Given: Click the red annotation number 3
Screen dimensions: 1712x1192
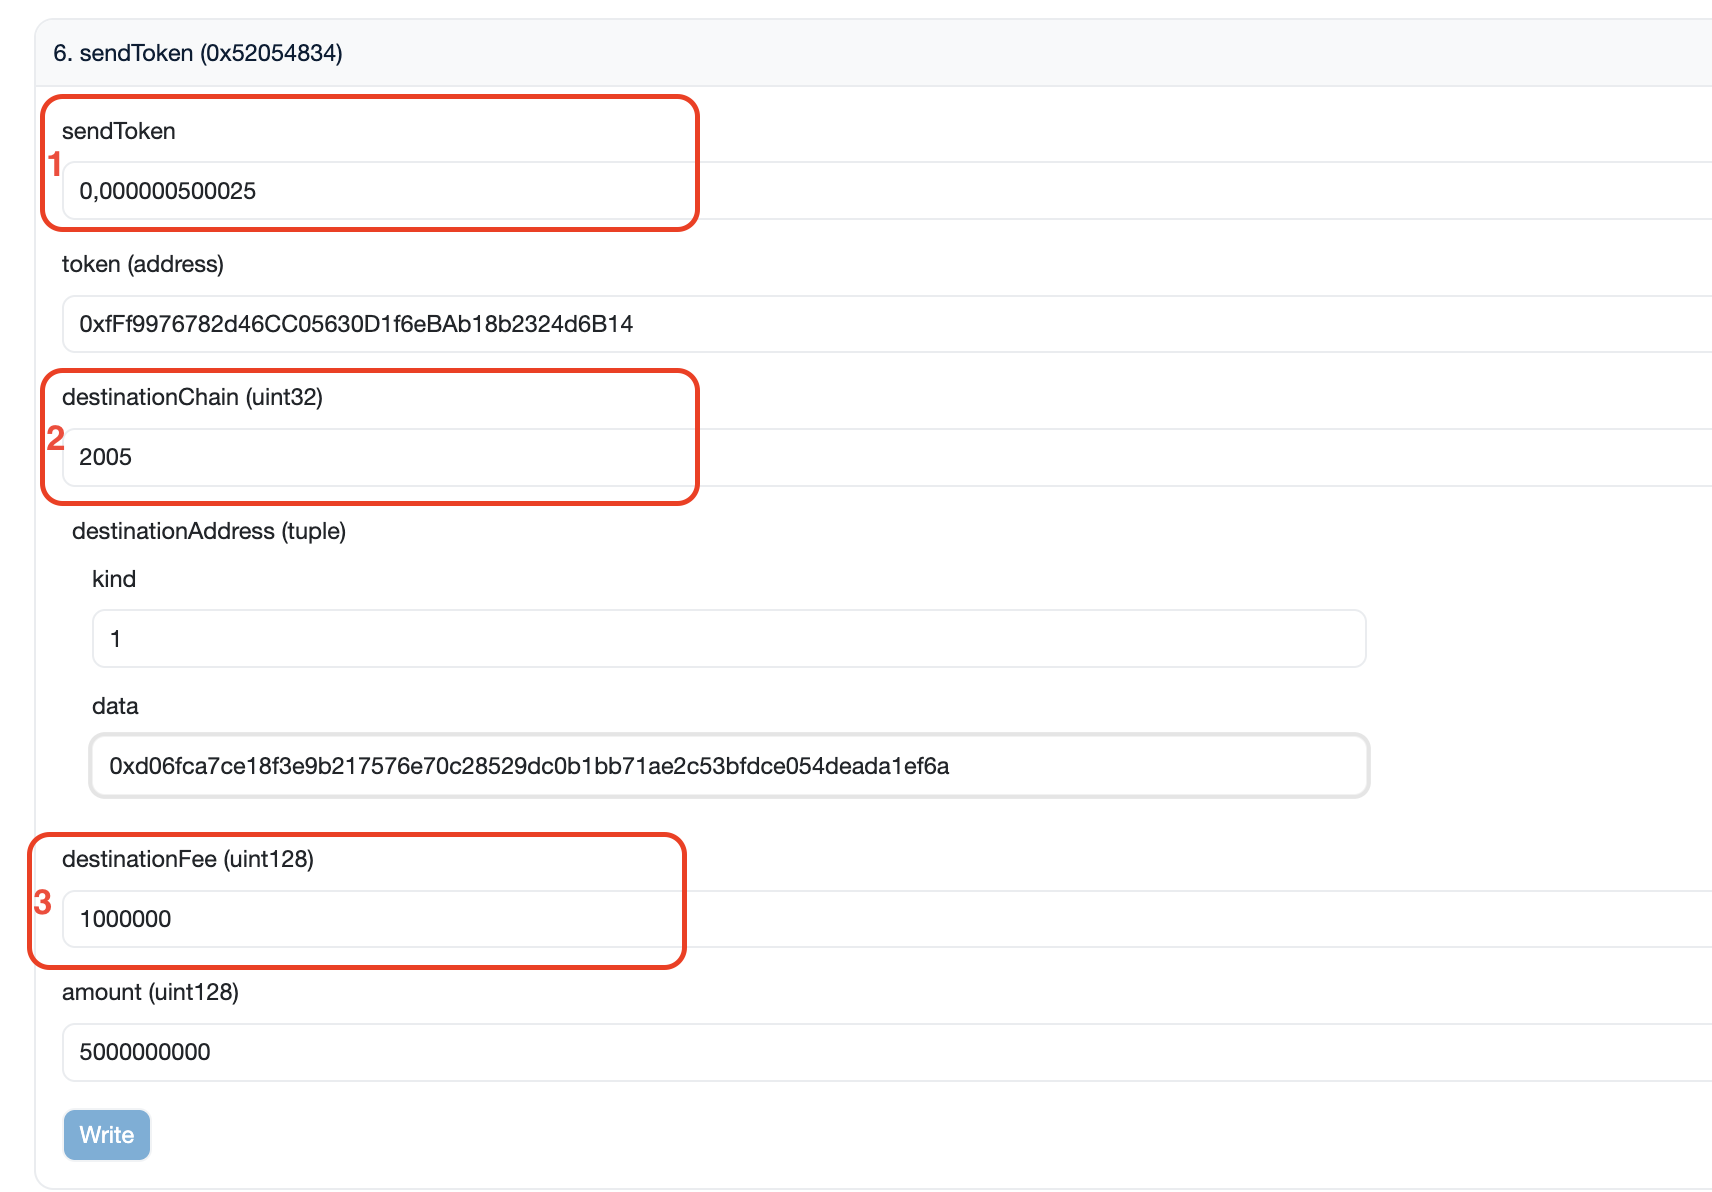Looking at the screenshot, I should (43, 902).
